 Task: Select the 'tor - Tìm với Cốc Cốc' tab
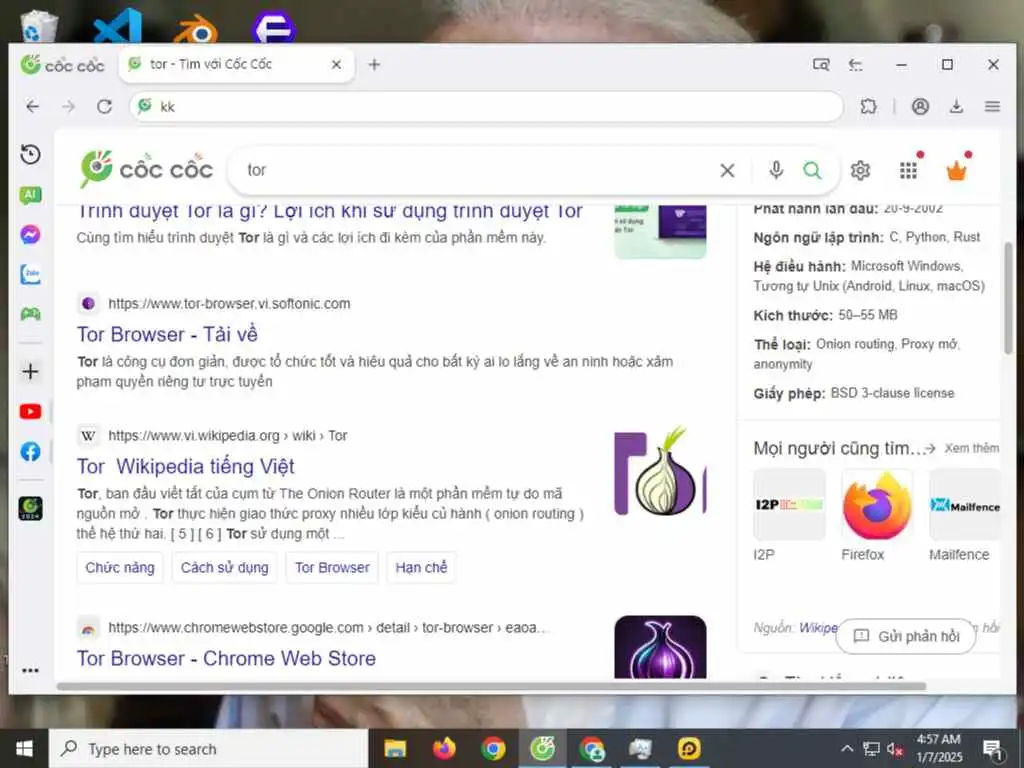coord(236,65)
